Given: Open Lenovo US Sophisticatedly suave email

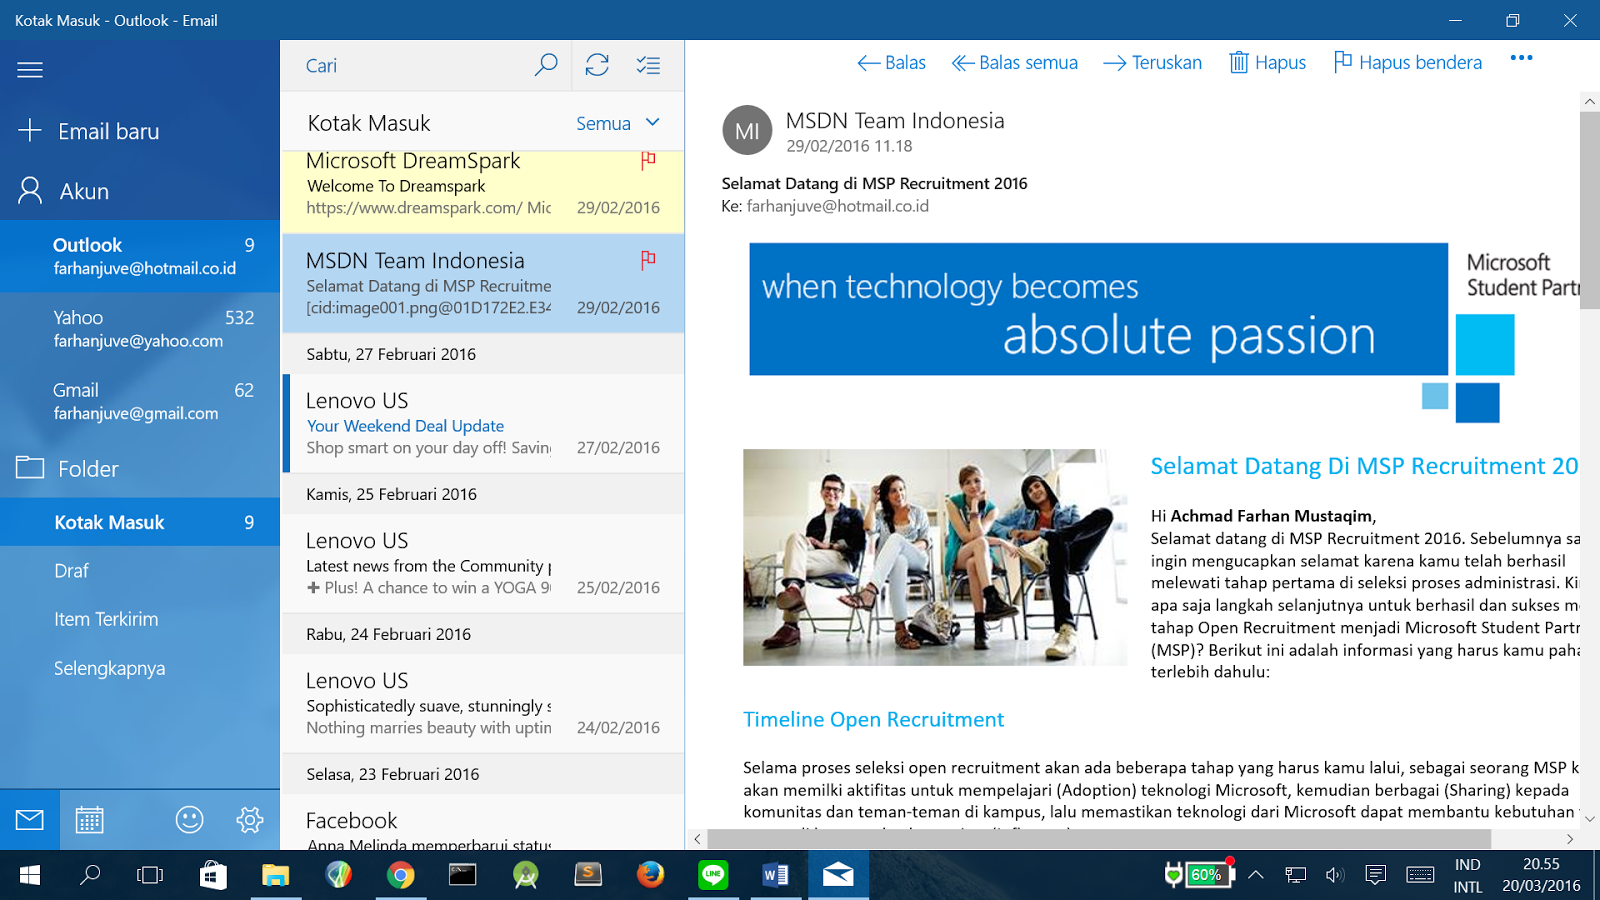Looking at the screenshot, I should pyautogui.click(x=483, y=703).
